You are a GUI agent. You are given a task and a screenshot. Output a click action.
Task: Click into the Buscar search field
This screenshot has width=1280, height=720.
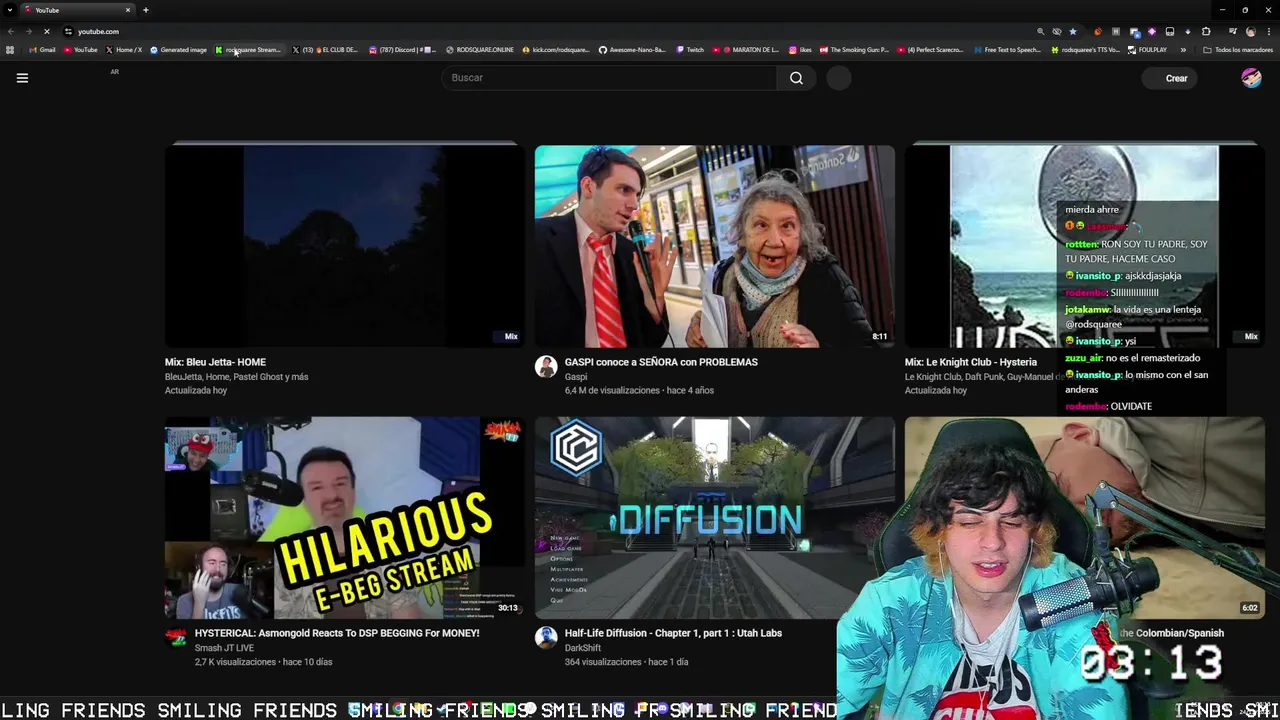point(610,78)
